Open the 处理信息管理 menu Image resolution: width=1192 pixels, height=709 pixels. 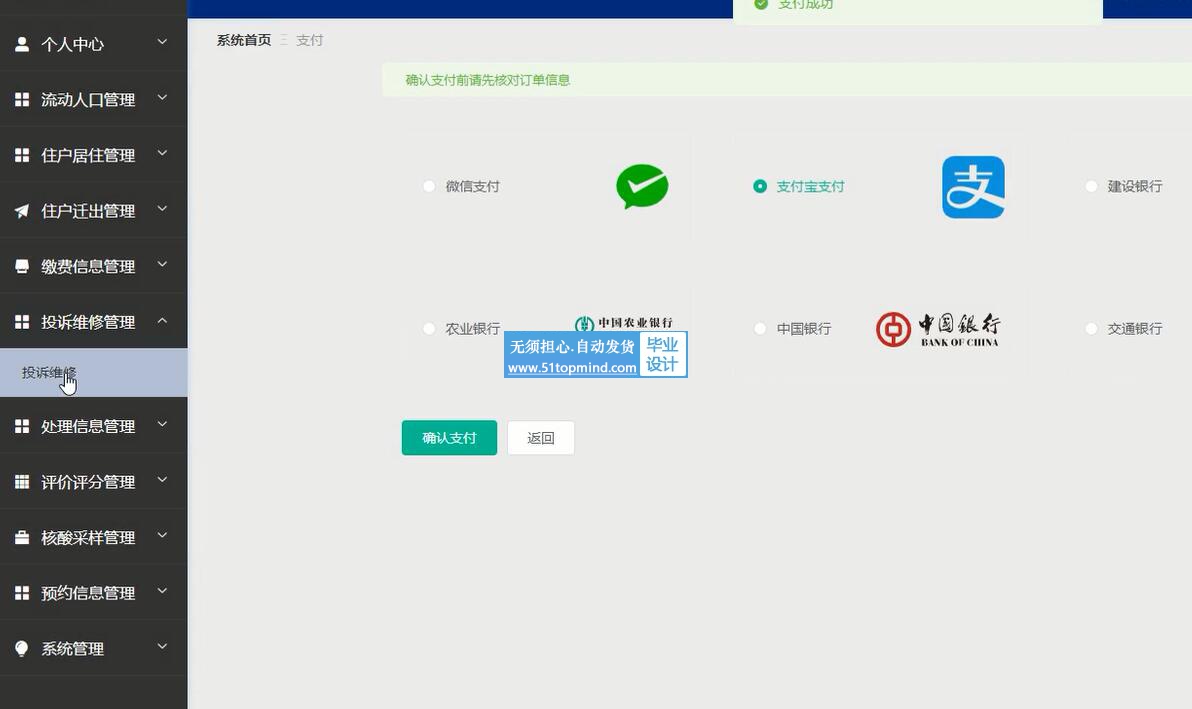[x=94, y=426]
